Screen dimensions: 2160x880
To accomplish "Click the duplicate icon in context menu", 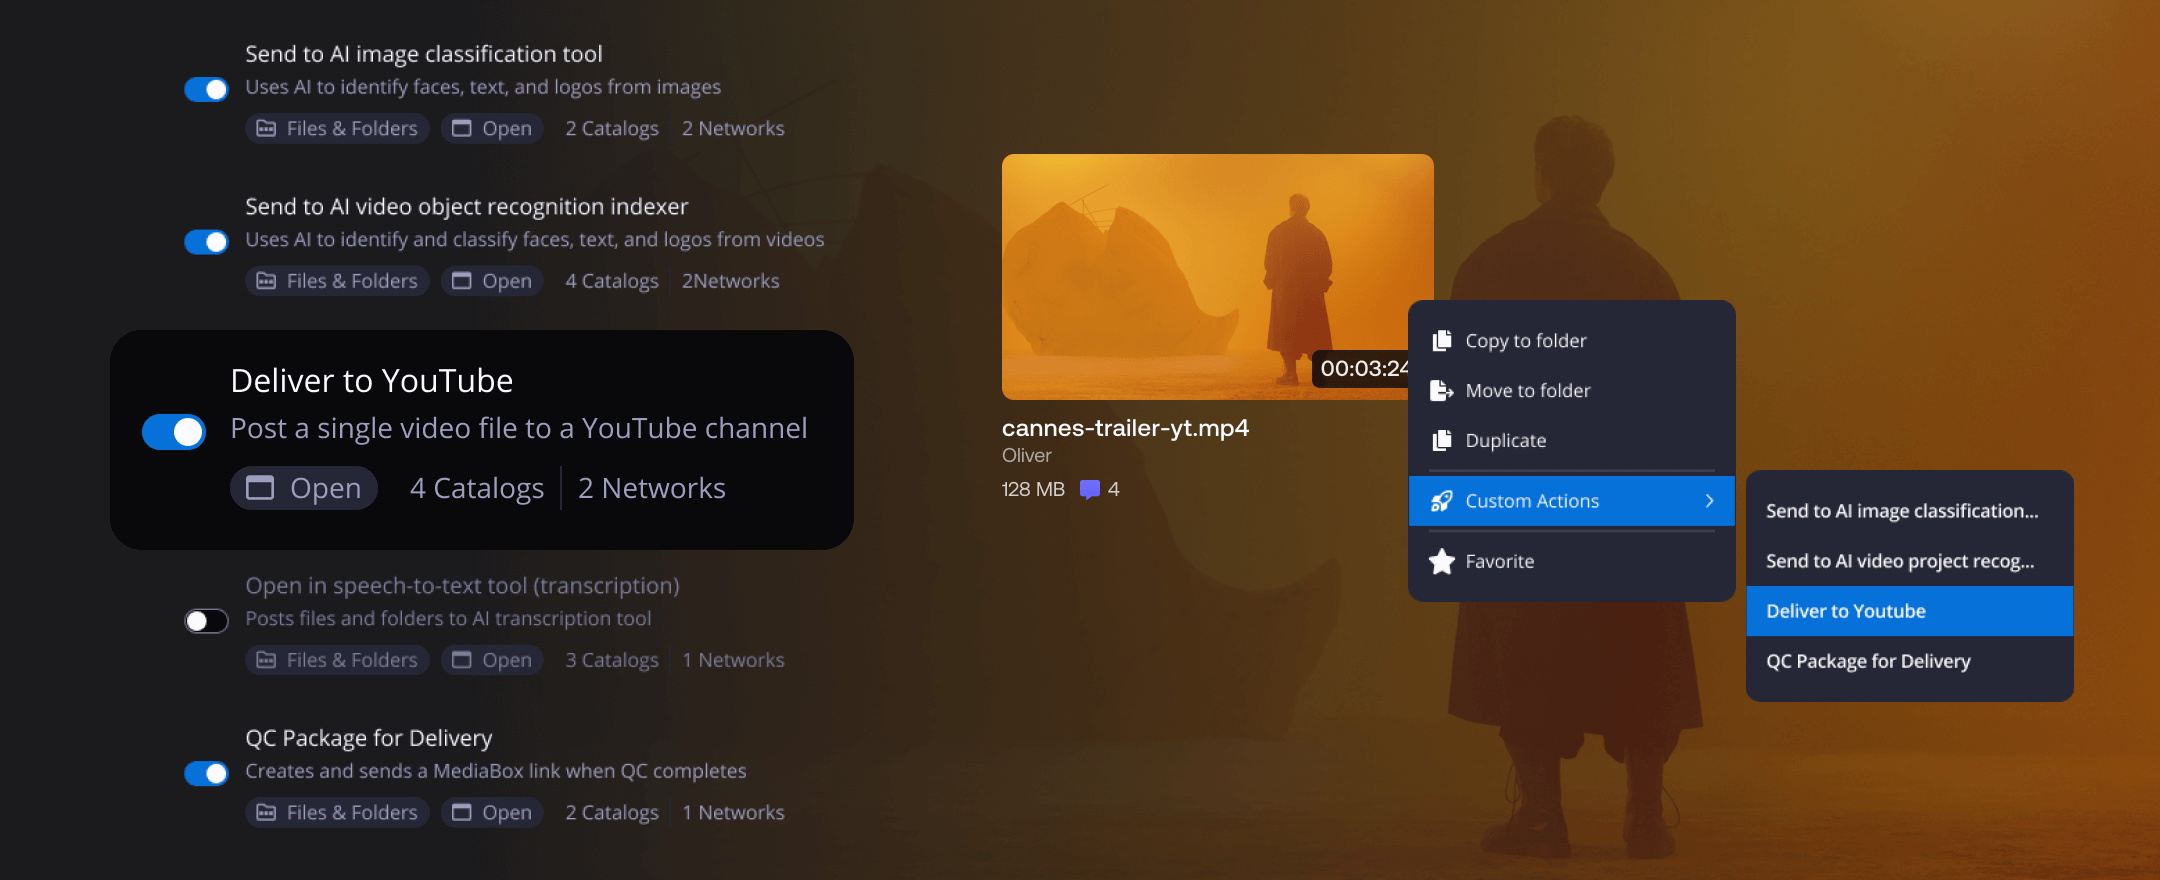I will coord(1442,441).
